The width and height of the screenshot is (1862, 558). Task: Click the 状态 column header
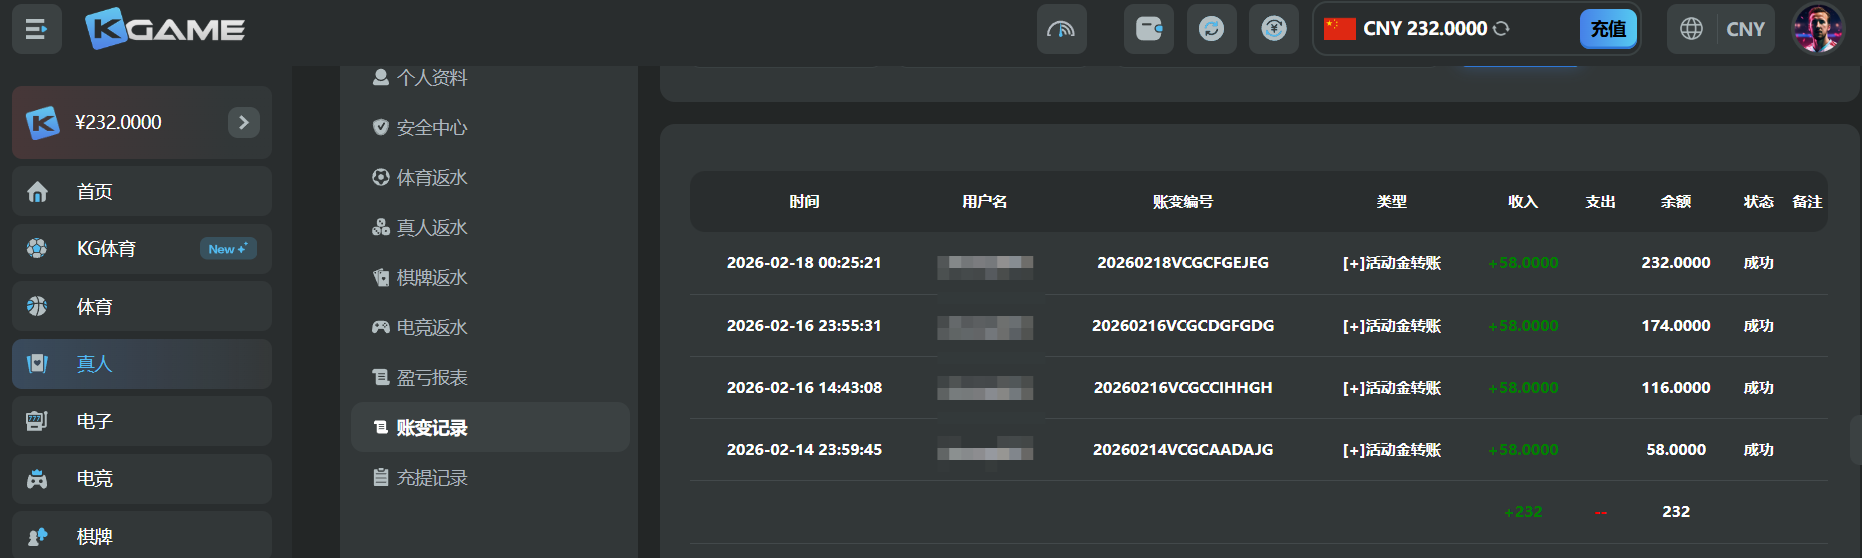(1759, 201)
